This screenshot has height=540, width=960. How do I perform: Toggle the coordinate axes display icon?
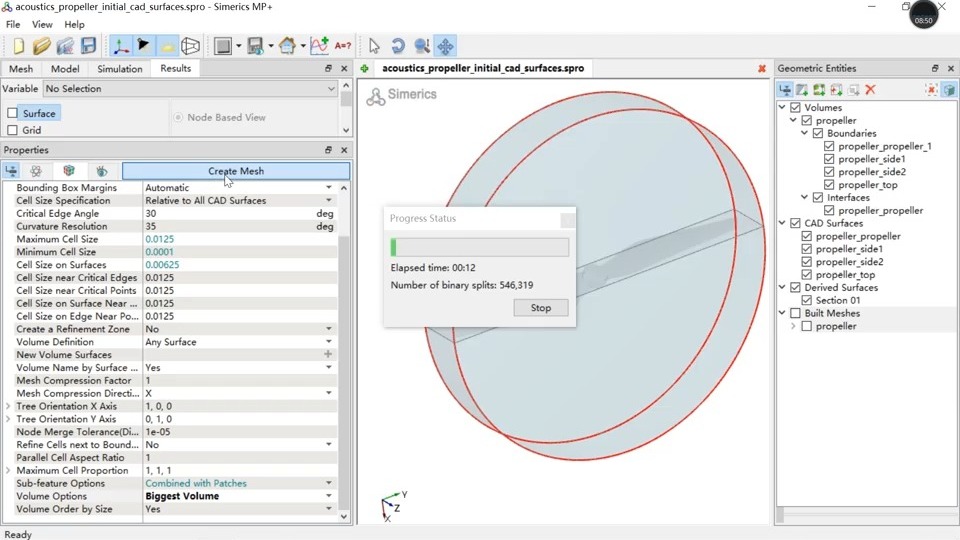point(121,46)
